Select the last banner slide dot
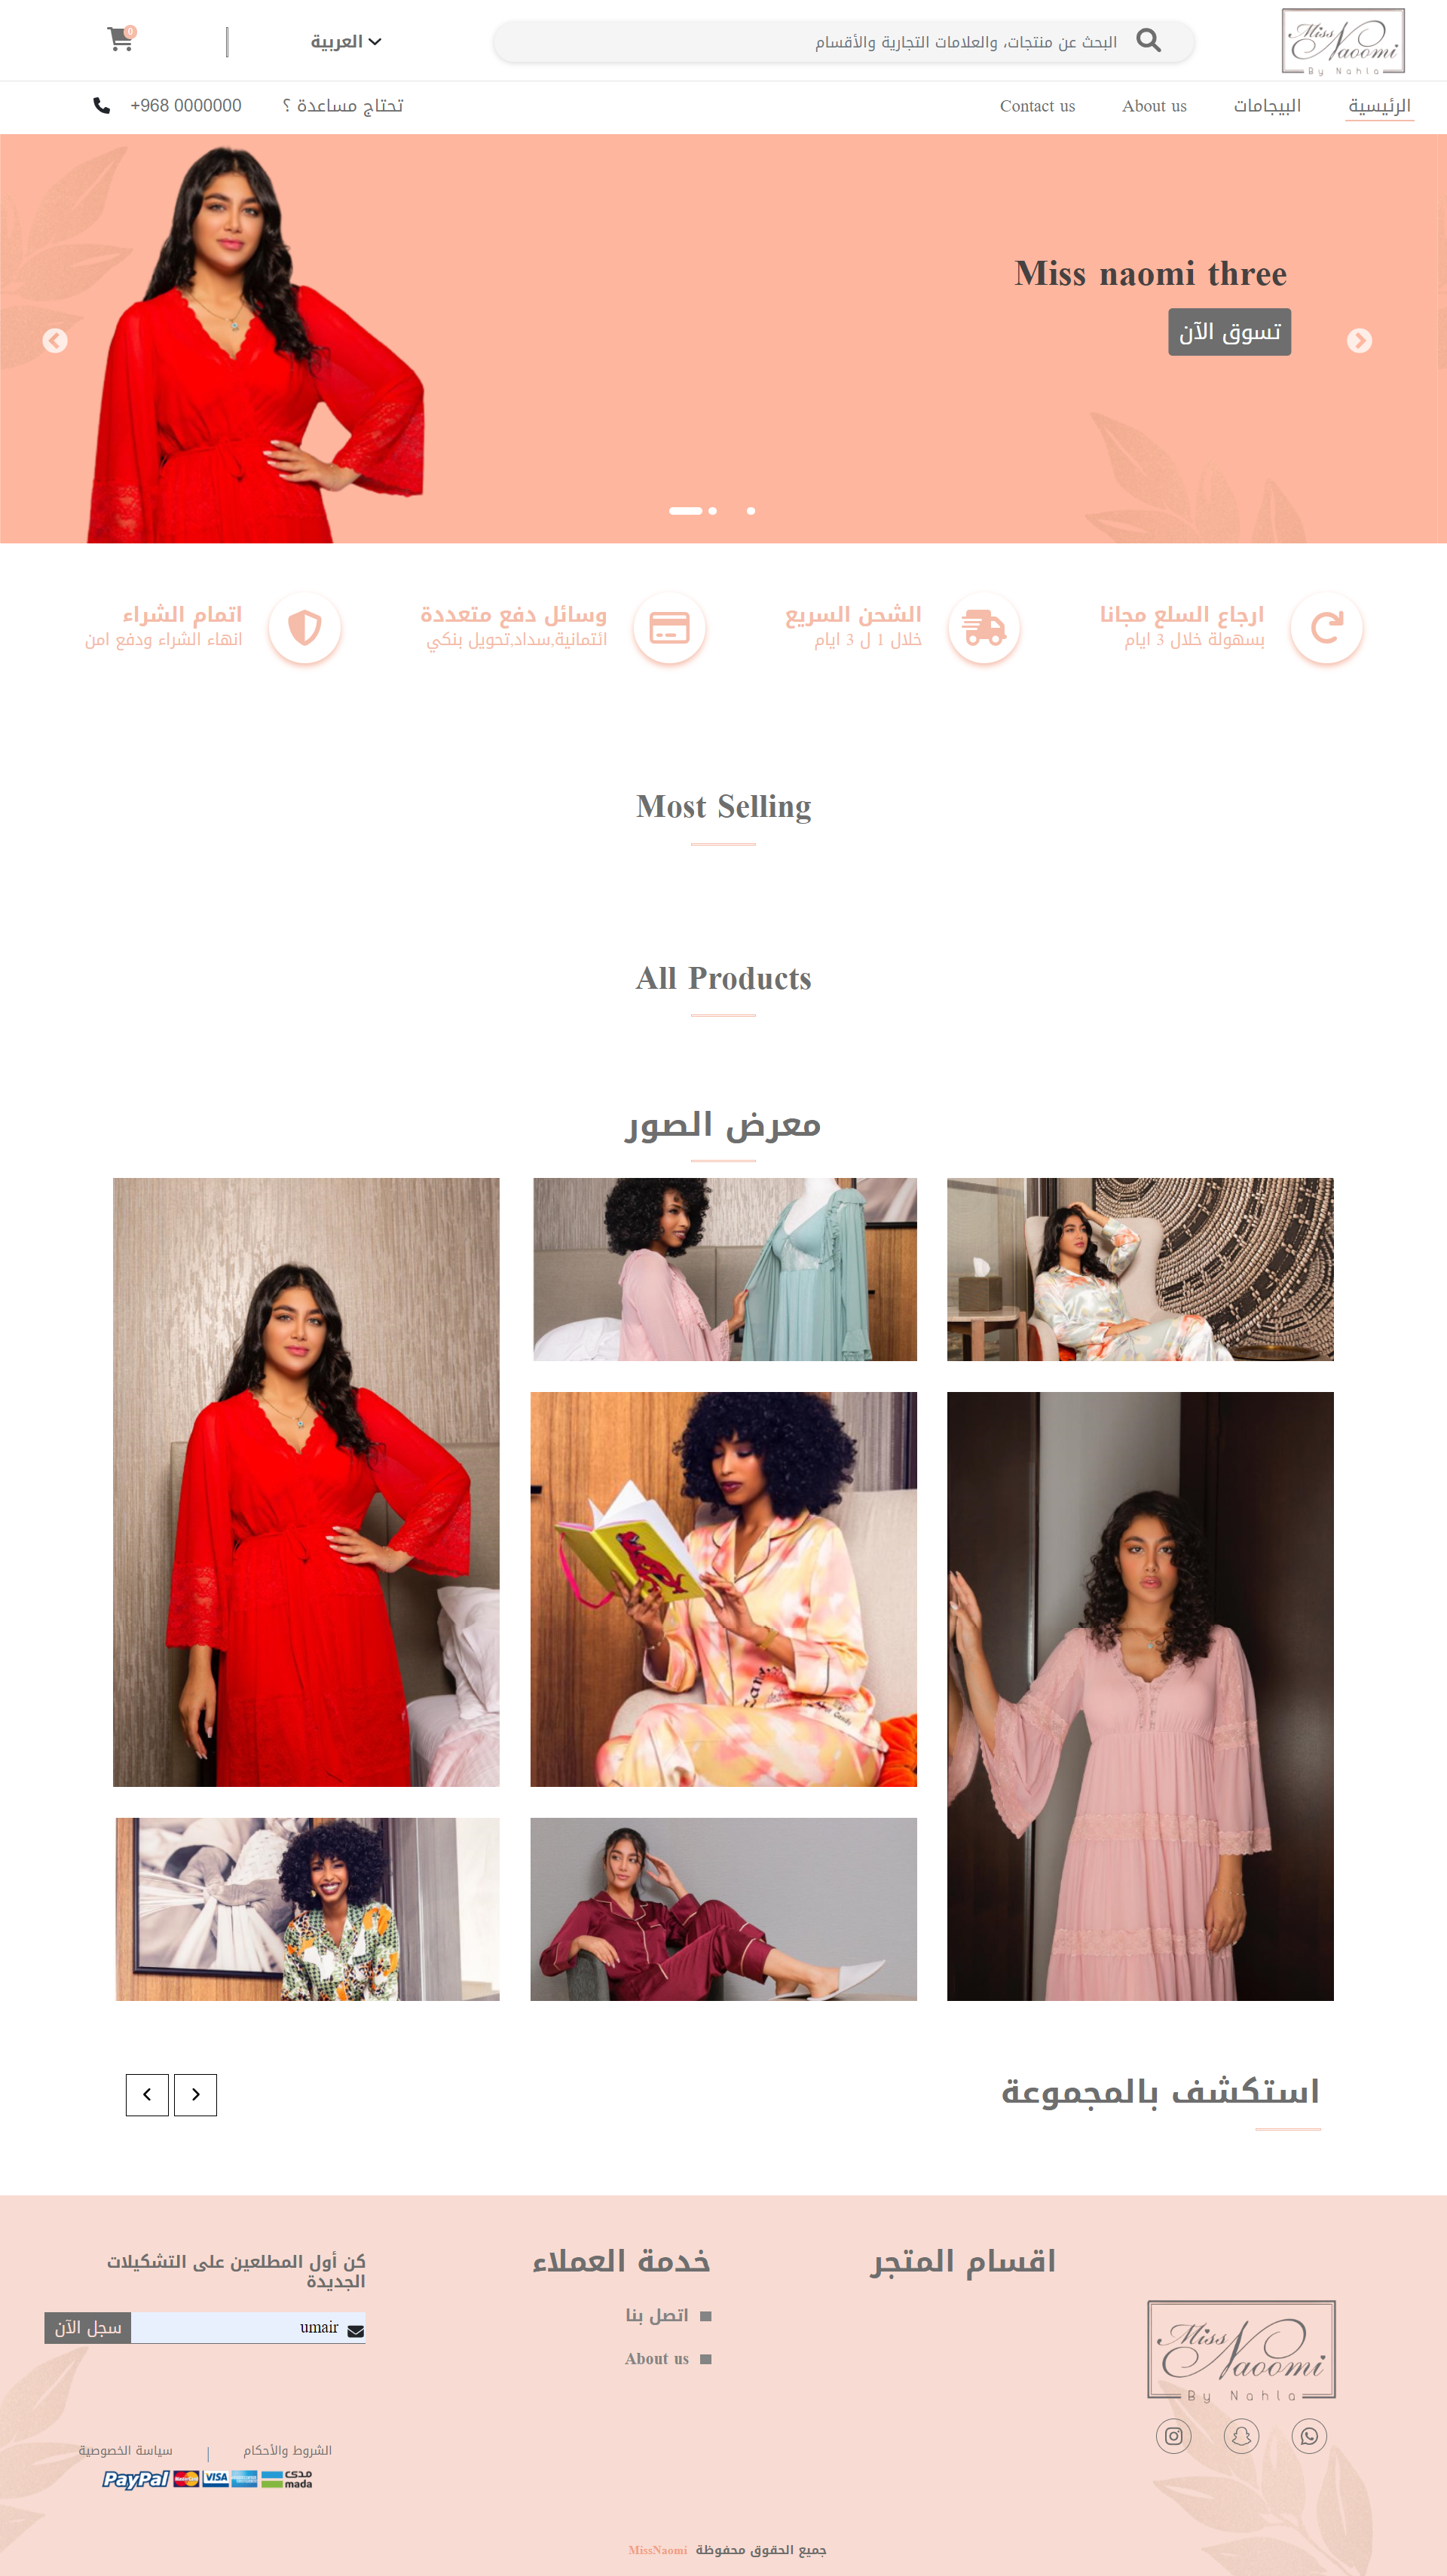Screen dimensions: 1447x2576 click(x=751, y=511)
